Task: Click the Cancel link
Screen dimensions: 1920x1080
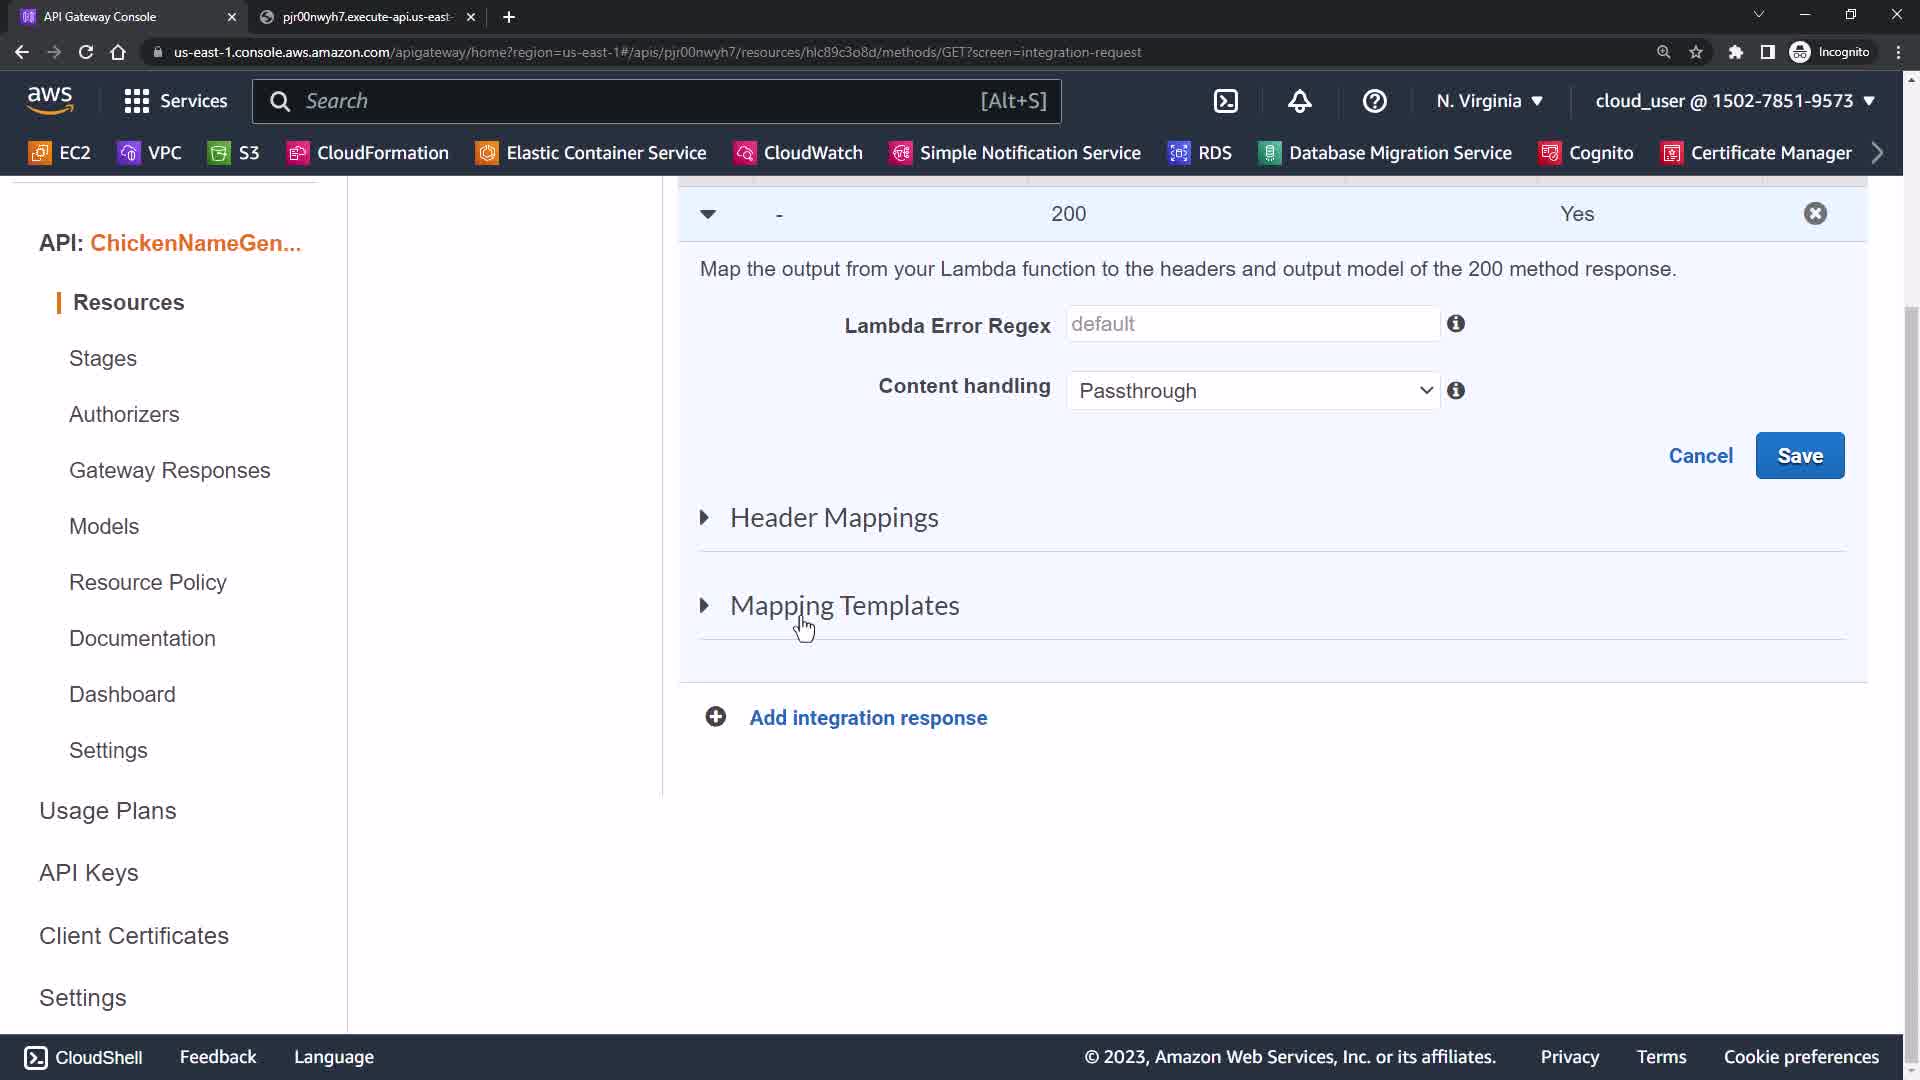Action: click(x=1700, y=456)
